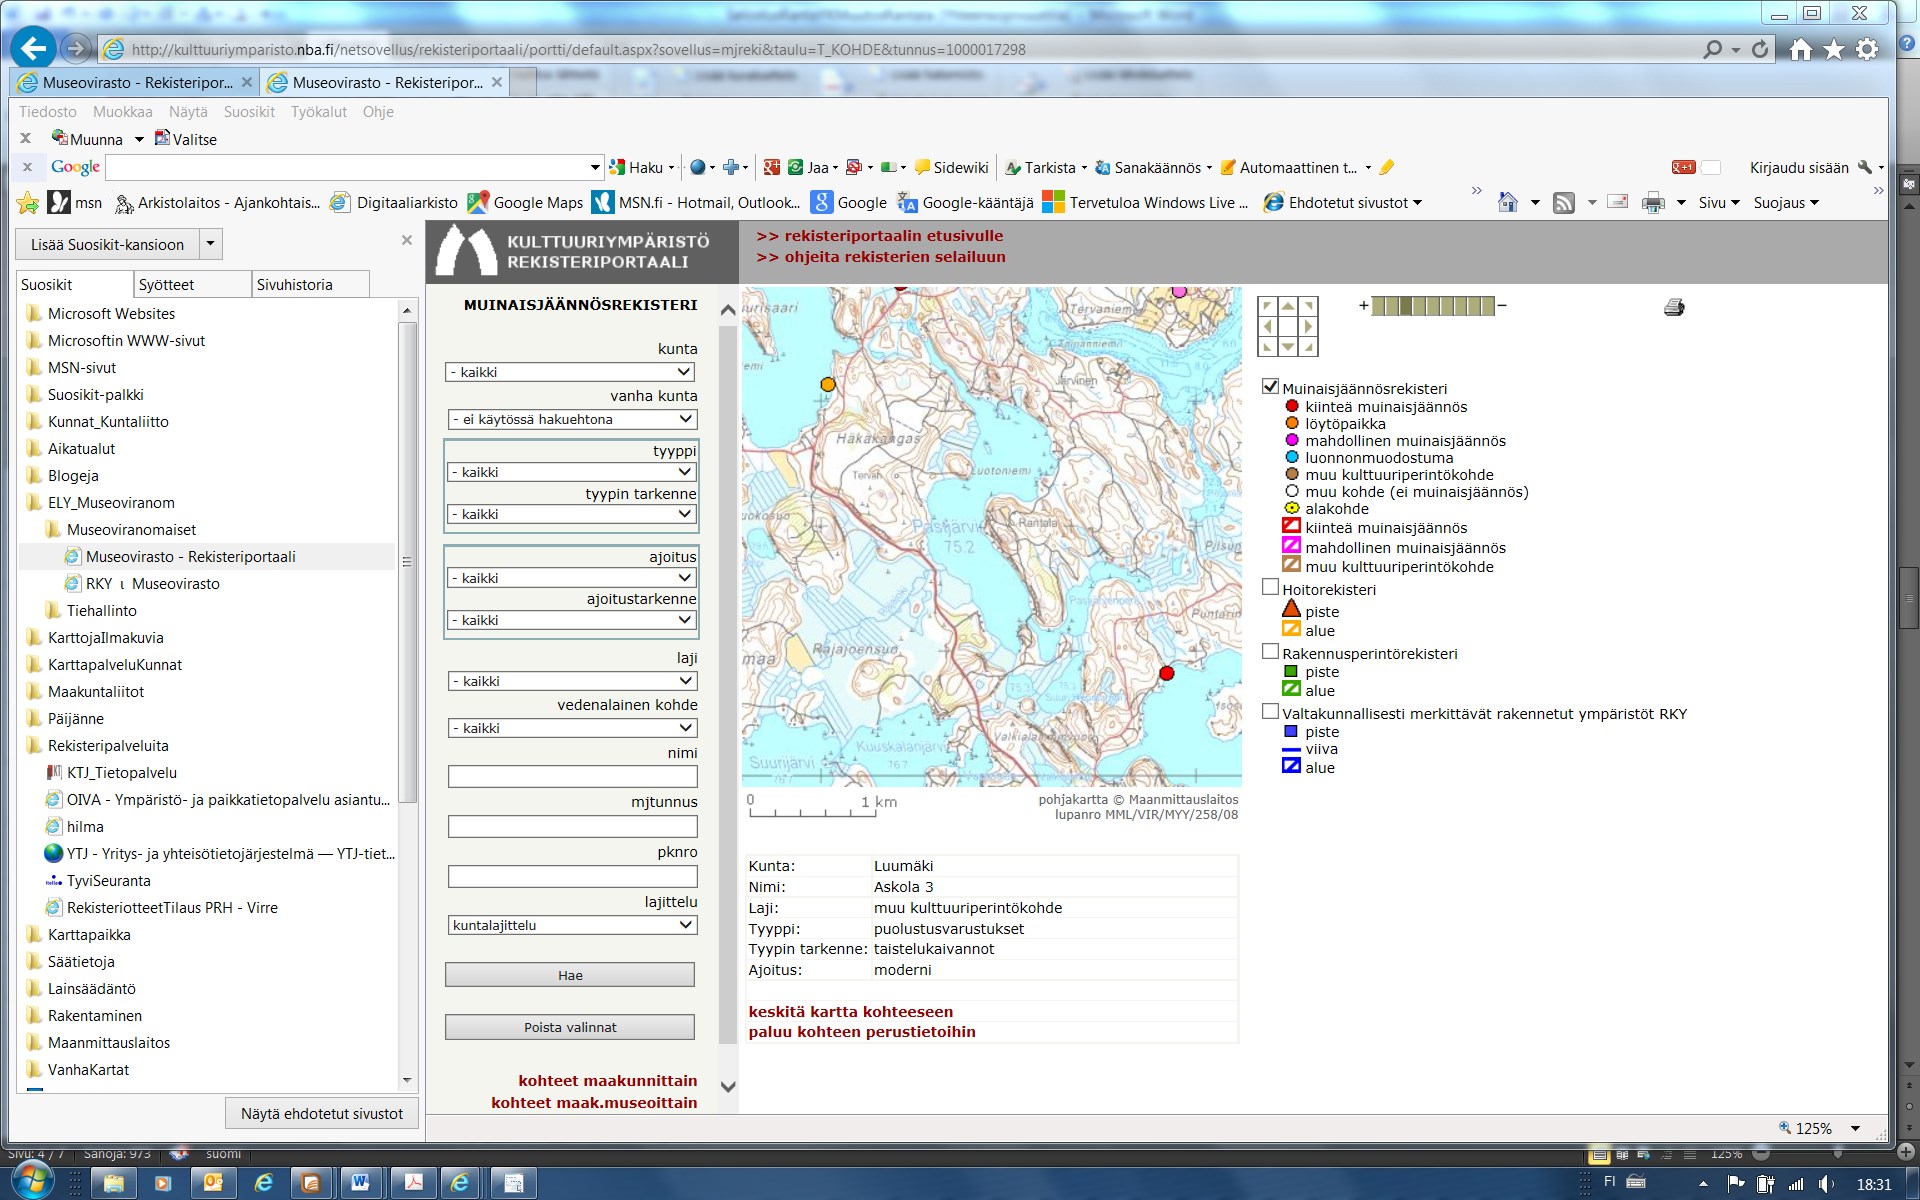Image resolution: width=1920 pixels, height=1200 pixels.
Task: Open the laji dropdown
Action: click(572, 681)
